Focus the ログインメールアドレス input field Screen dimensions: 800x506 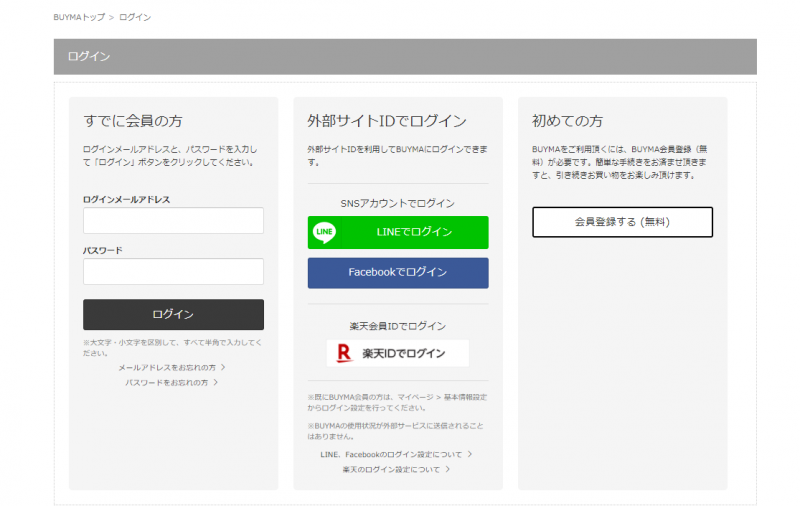coord(173,221)
